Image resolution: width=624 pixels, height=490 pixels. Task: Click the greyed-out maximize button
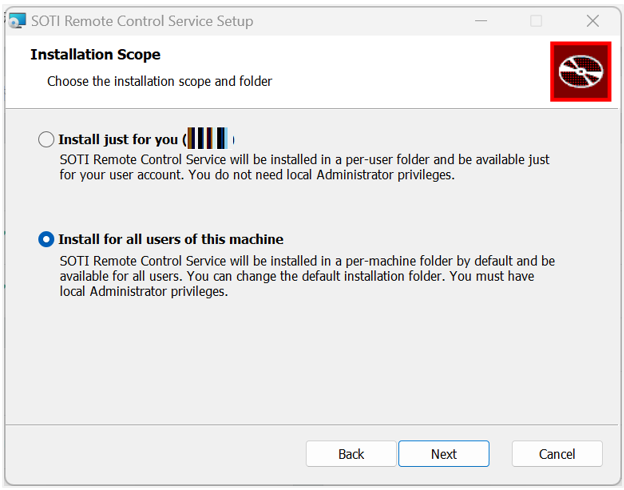pyautogui.click(x=536, y=21)
